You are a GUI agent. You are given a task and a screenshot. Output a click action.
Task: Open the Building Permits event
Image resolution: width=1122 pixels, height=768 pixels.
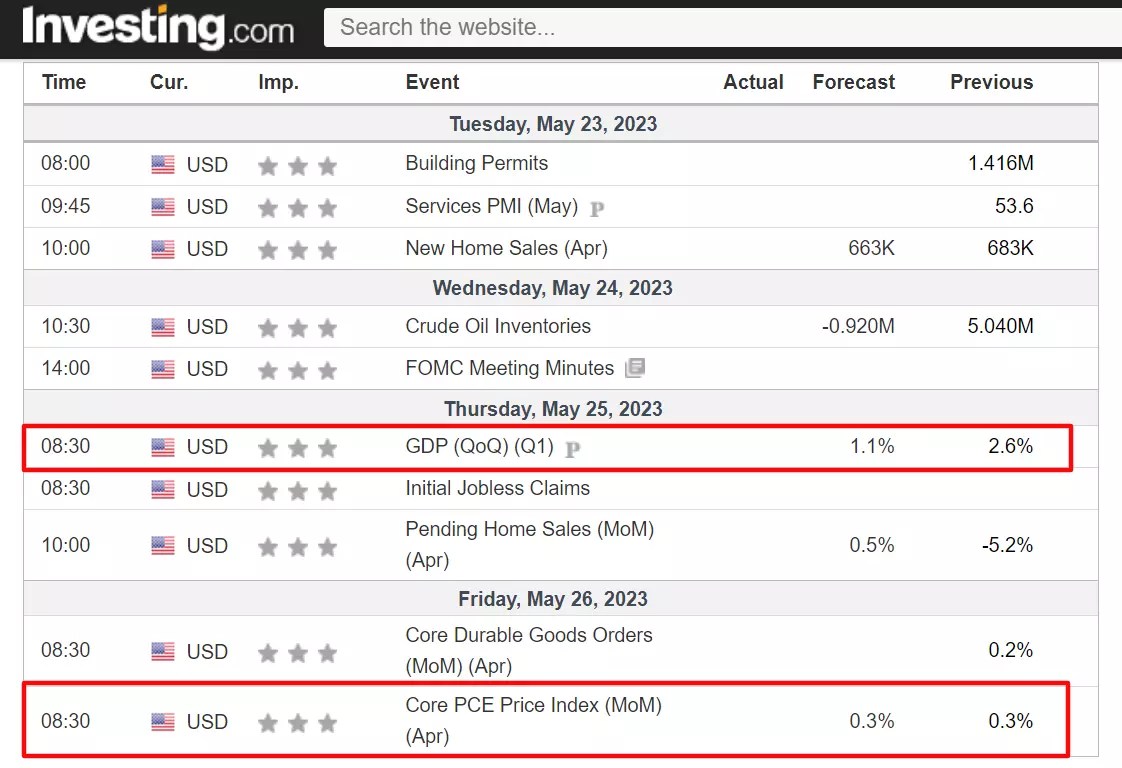[x=477, y=163]
